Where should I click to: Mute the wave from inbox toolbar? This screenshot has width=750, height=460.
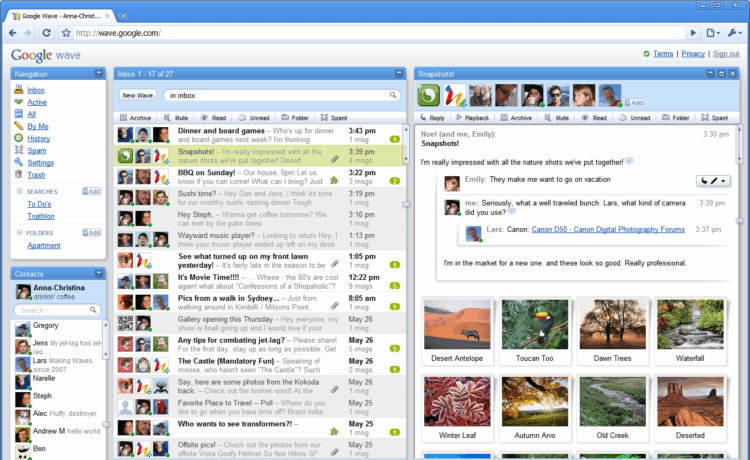[x=176, y=118]
